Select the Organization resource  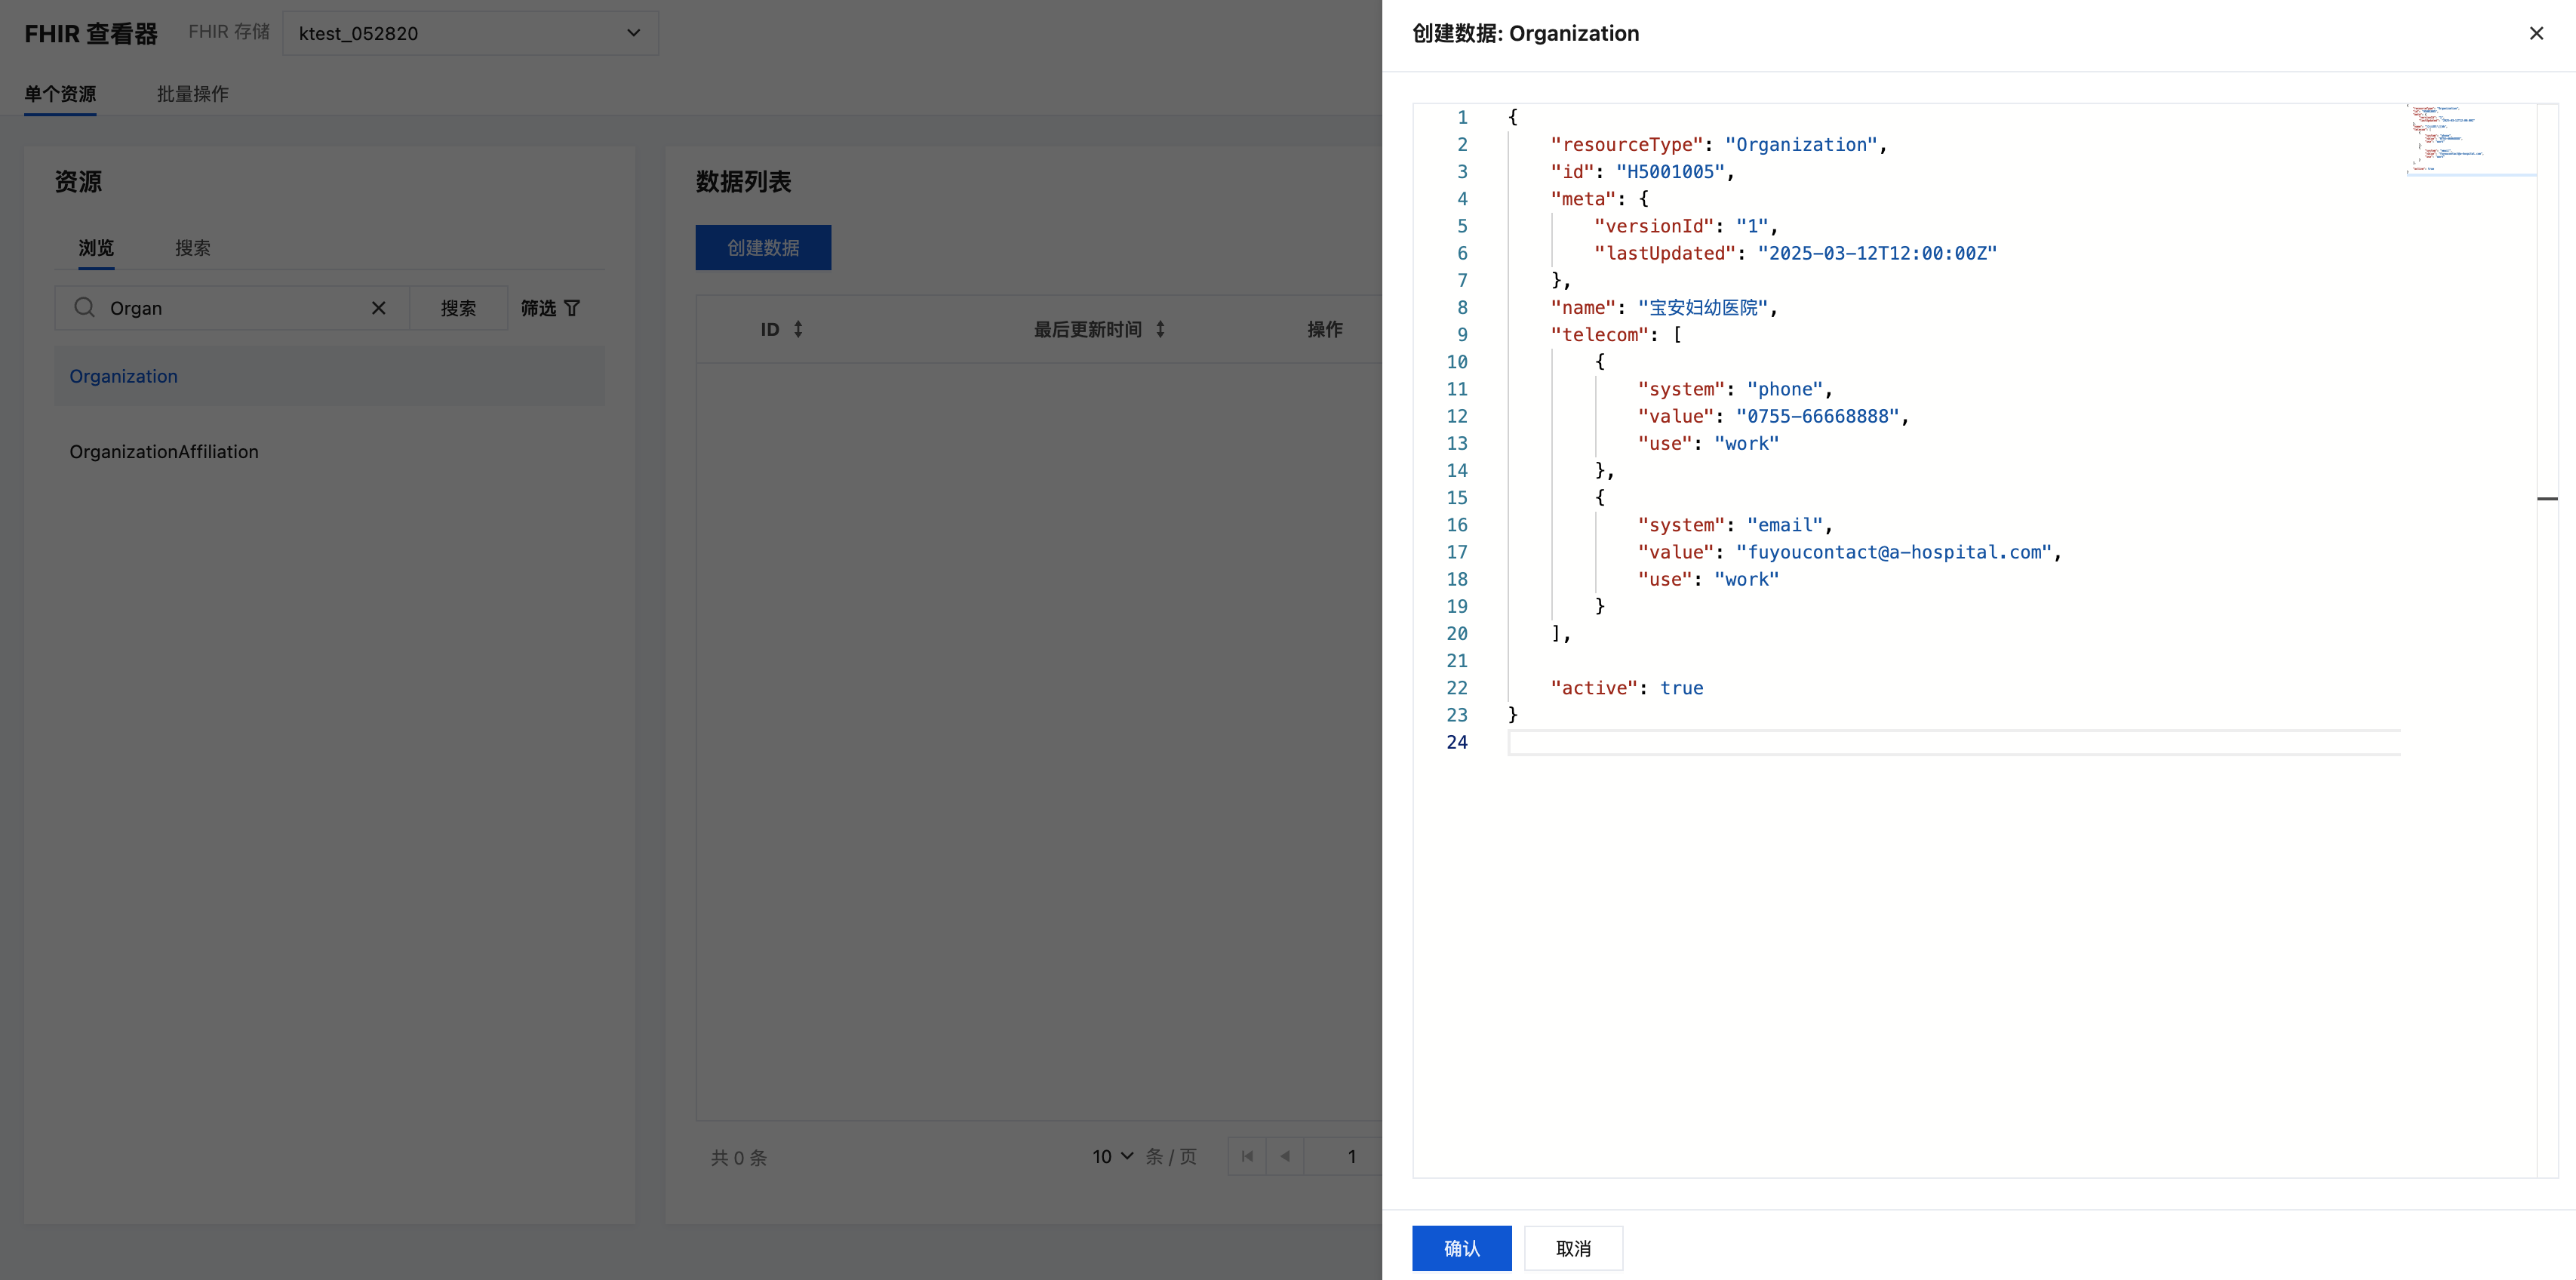tap(329, 376)
